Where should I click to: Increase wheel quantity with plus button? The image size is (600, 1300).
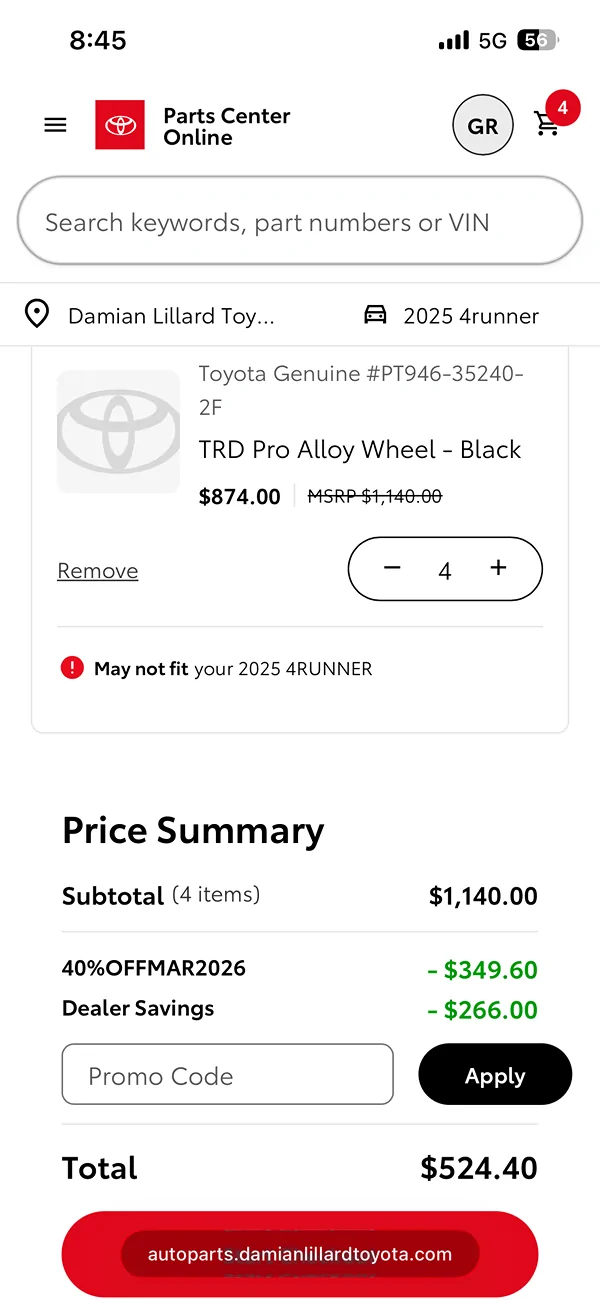click(498, 569)
